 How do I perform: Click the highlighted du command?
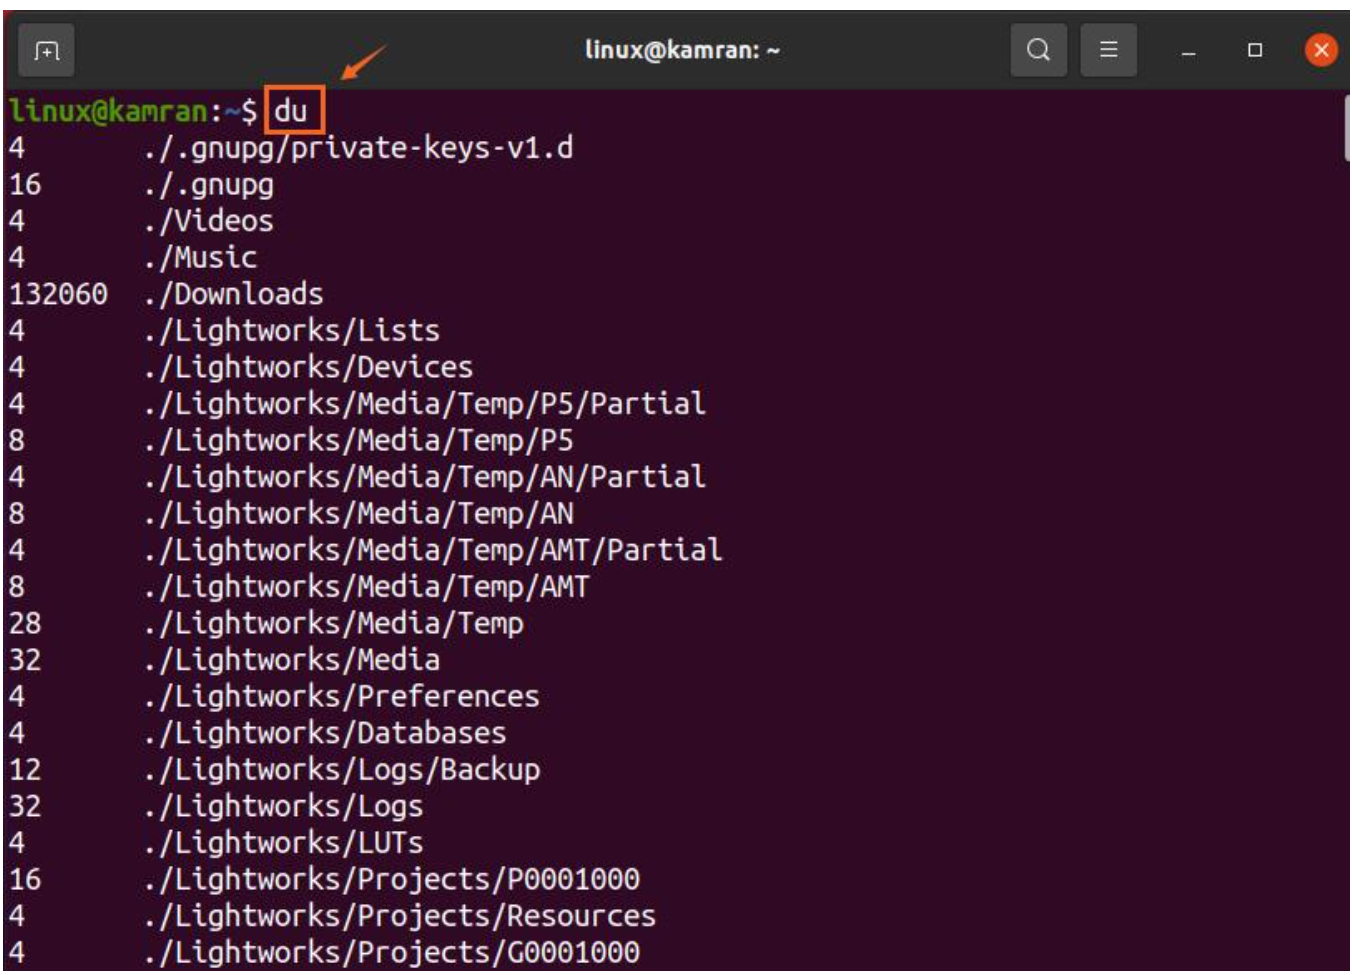coord(292,111)
